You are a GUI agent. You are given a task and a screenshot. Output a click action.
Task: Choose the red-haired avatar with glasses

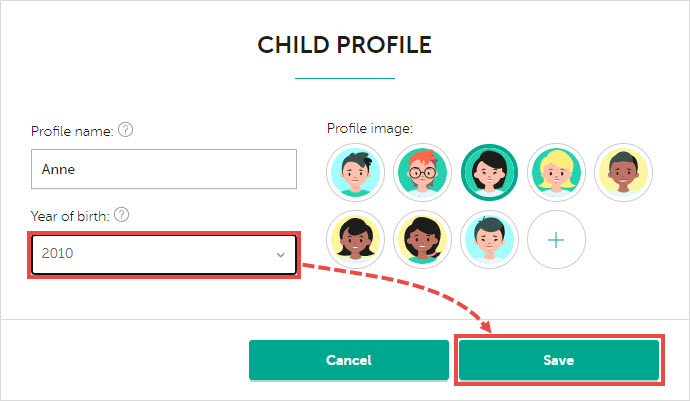coord(422,173)
